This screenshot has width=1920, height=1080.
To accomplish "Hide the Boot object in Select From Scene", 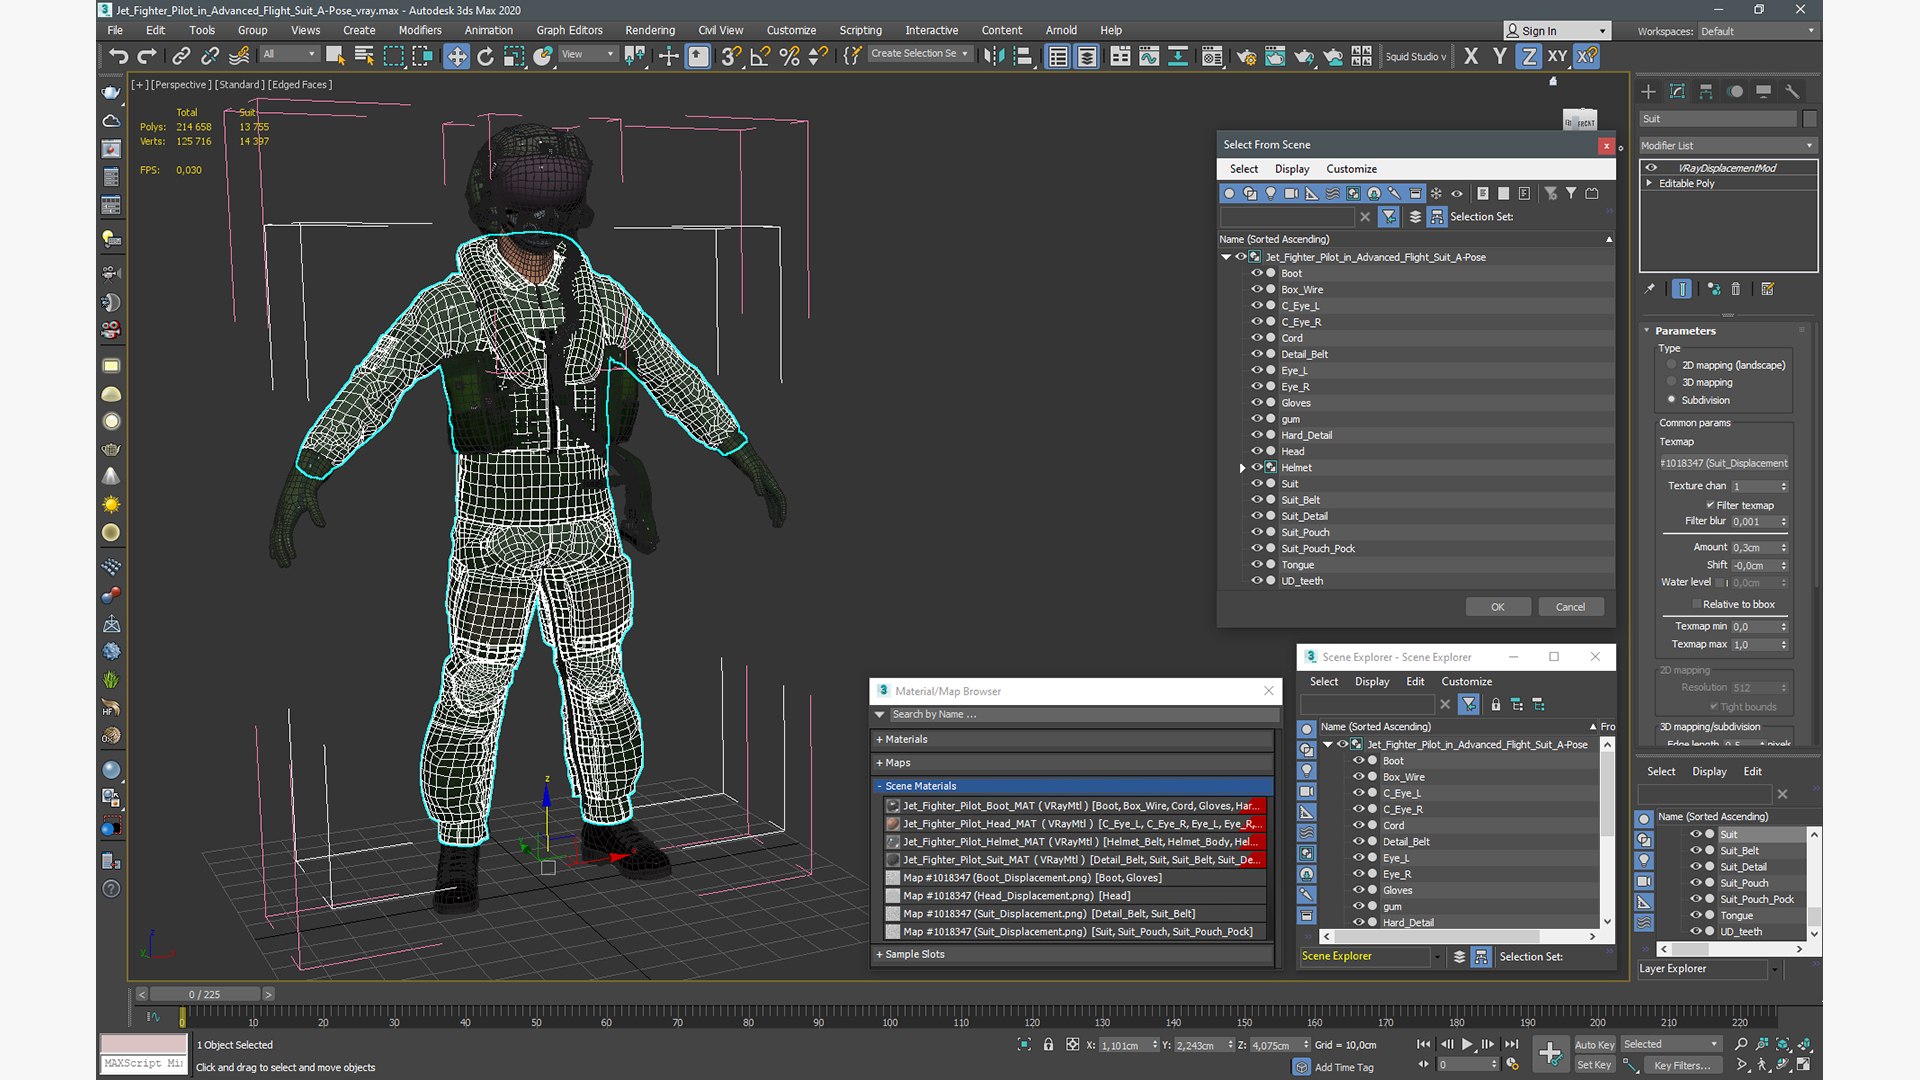I will click(1258, 273).
